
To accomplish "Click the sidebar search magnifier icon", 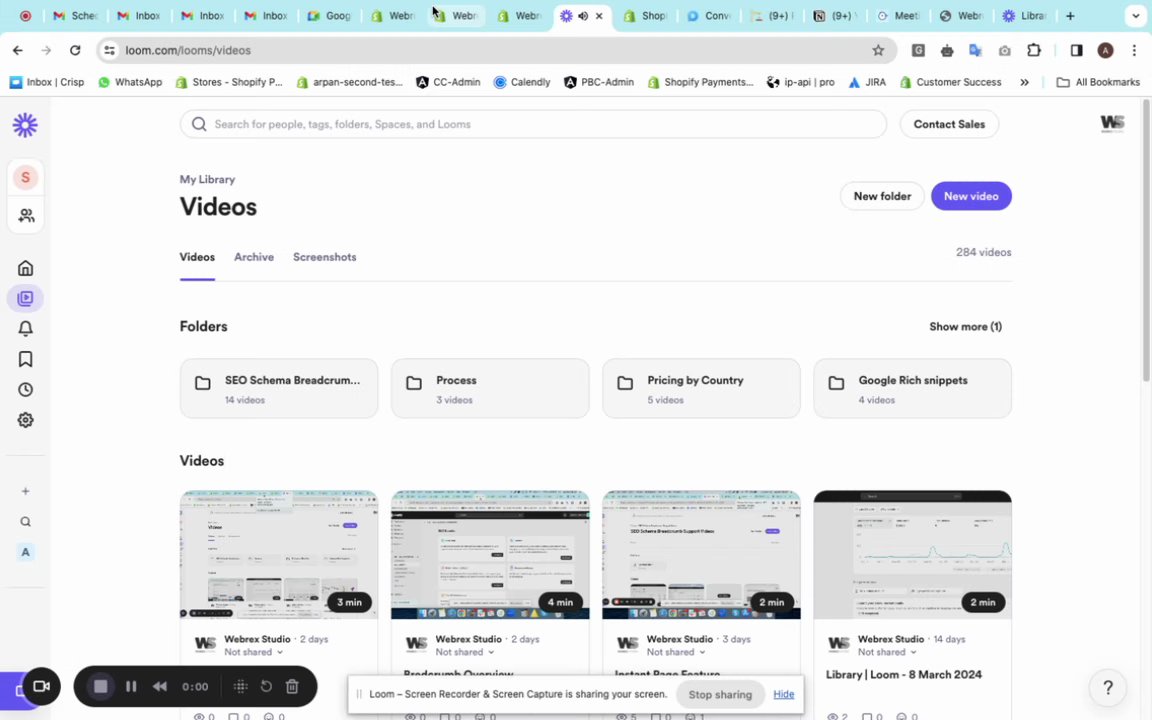I will tap(25, 522).
